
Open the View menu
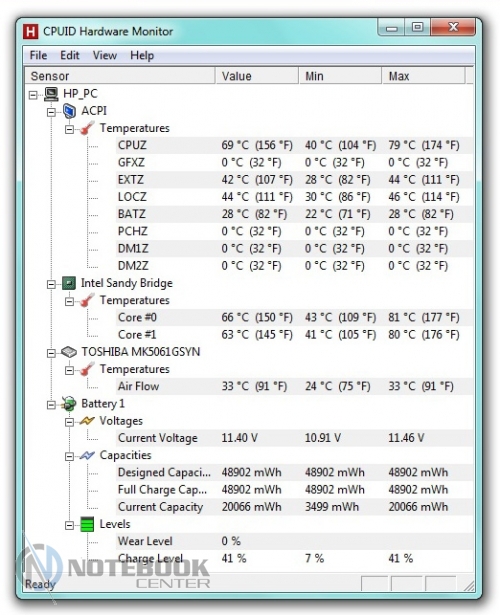coord(105,55)
